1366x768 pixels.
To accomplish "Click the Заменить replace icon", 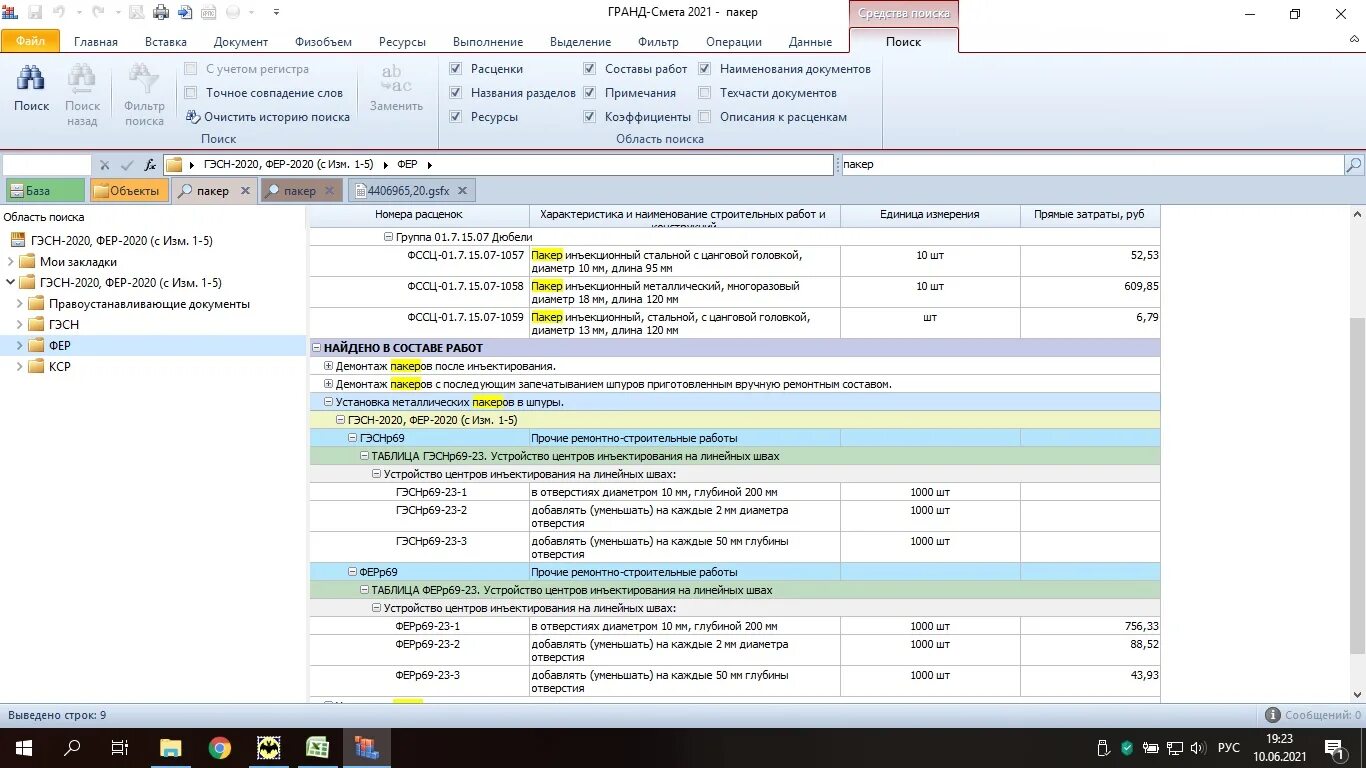I will coord(396,79).
